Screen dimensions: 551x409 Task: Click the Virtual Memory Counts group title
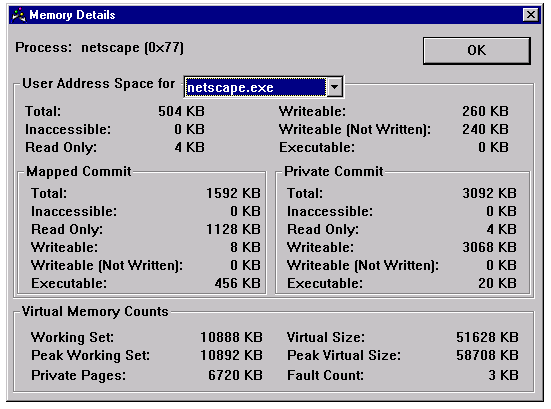(95, 312)
